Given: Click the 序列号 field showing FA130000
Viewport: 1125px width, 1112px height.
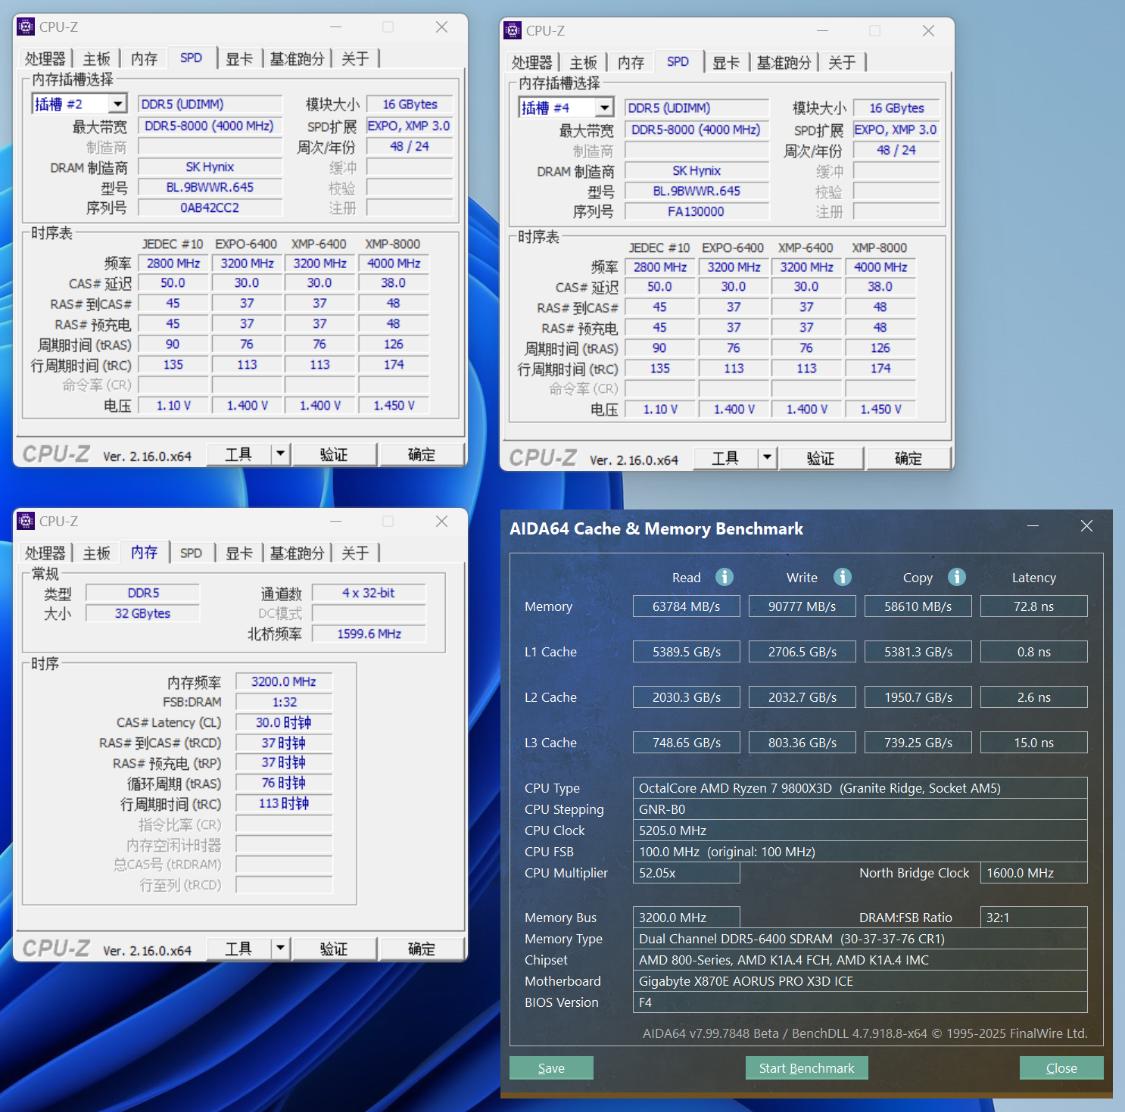Looking at the screenshot, I should pos(695,211).
